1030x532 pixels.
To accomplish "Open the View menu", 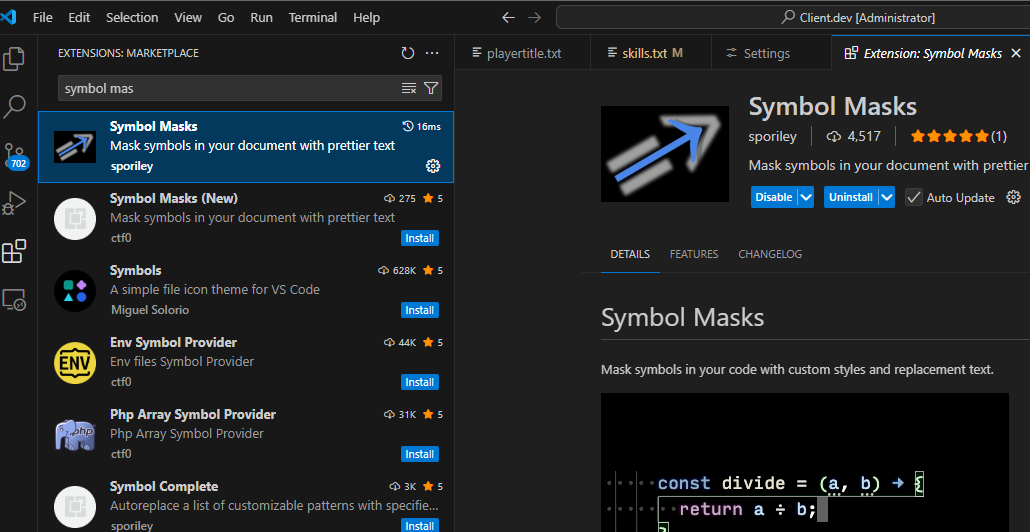I will click(188, 18).
